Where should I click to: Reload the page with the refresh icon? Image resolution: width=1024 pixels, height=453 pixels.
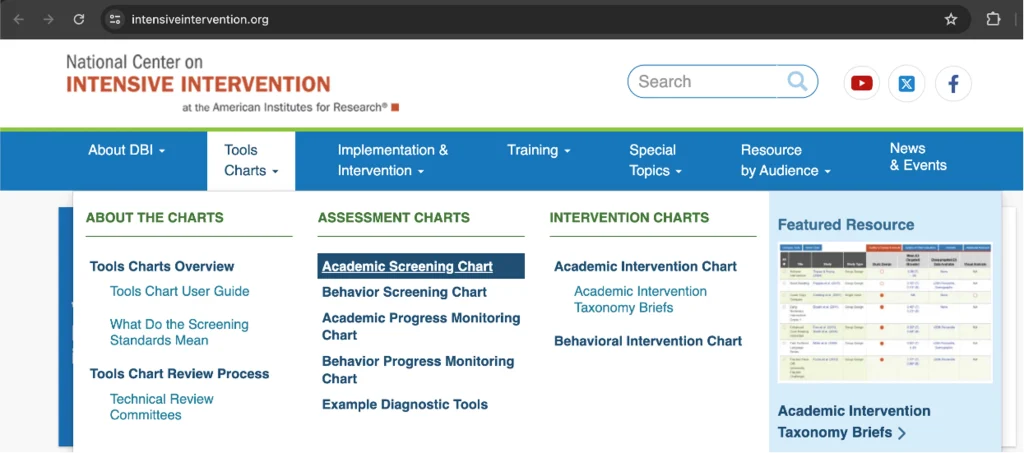[79, 19]
